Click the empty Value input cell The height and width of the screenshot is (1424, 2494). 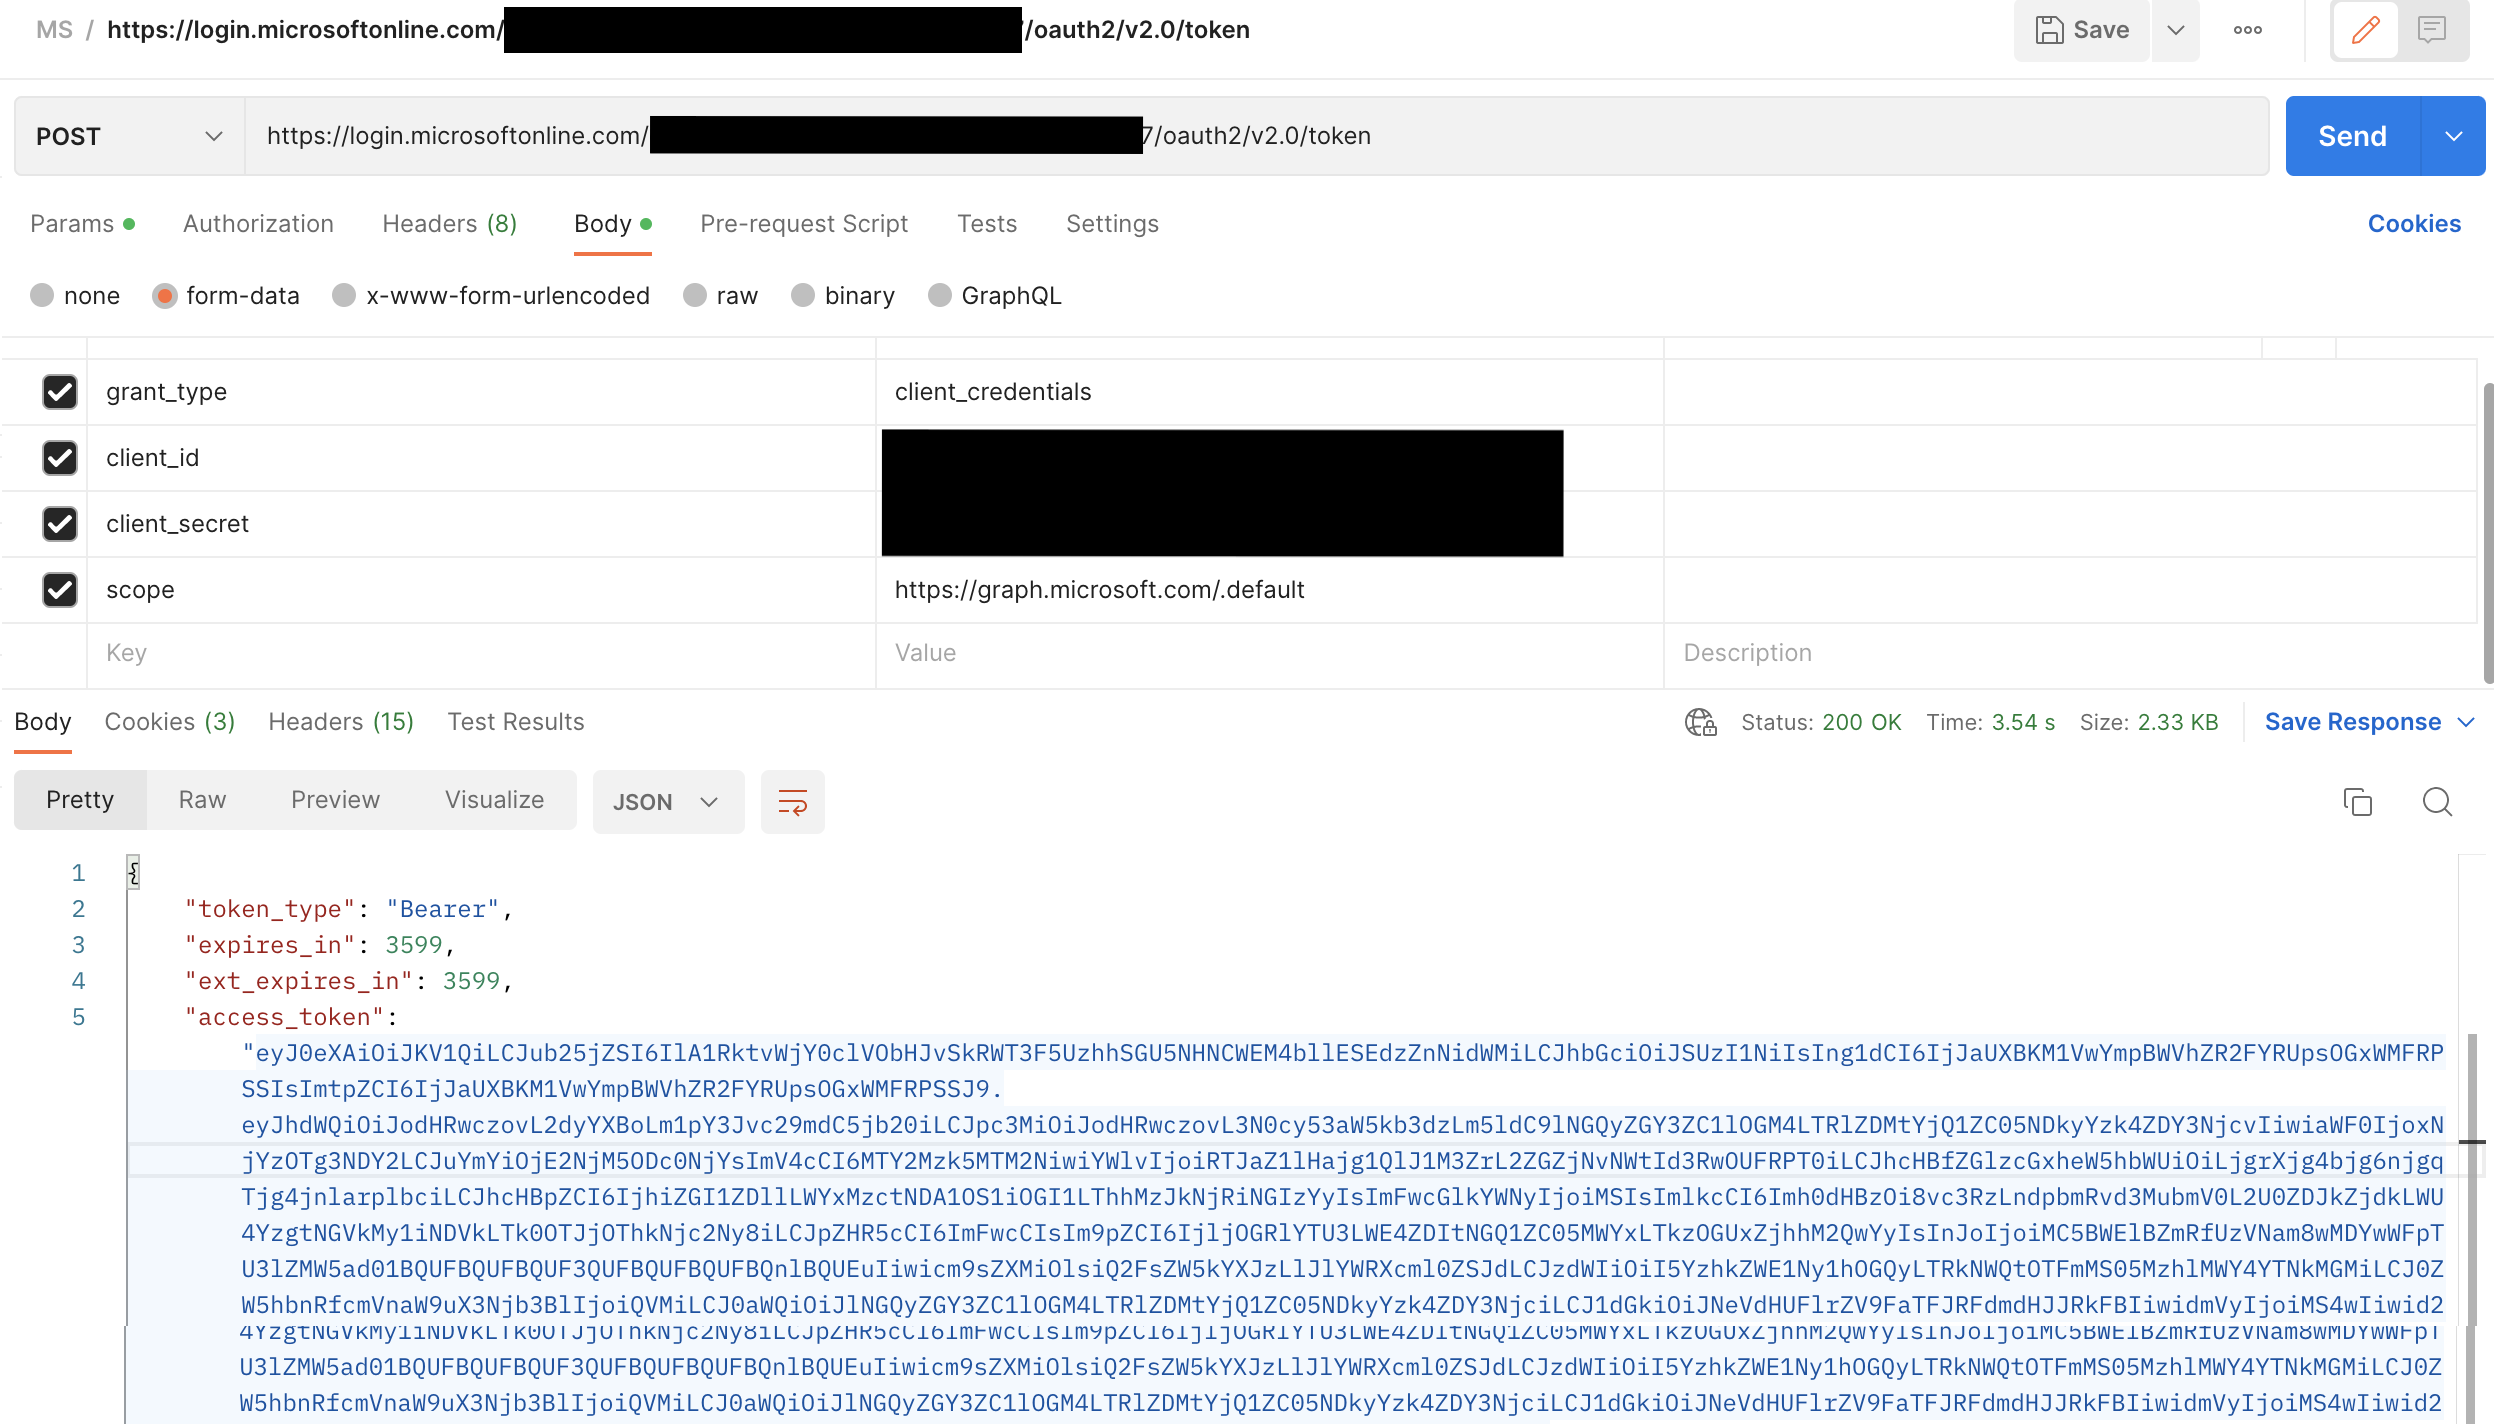1270,653
